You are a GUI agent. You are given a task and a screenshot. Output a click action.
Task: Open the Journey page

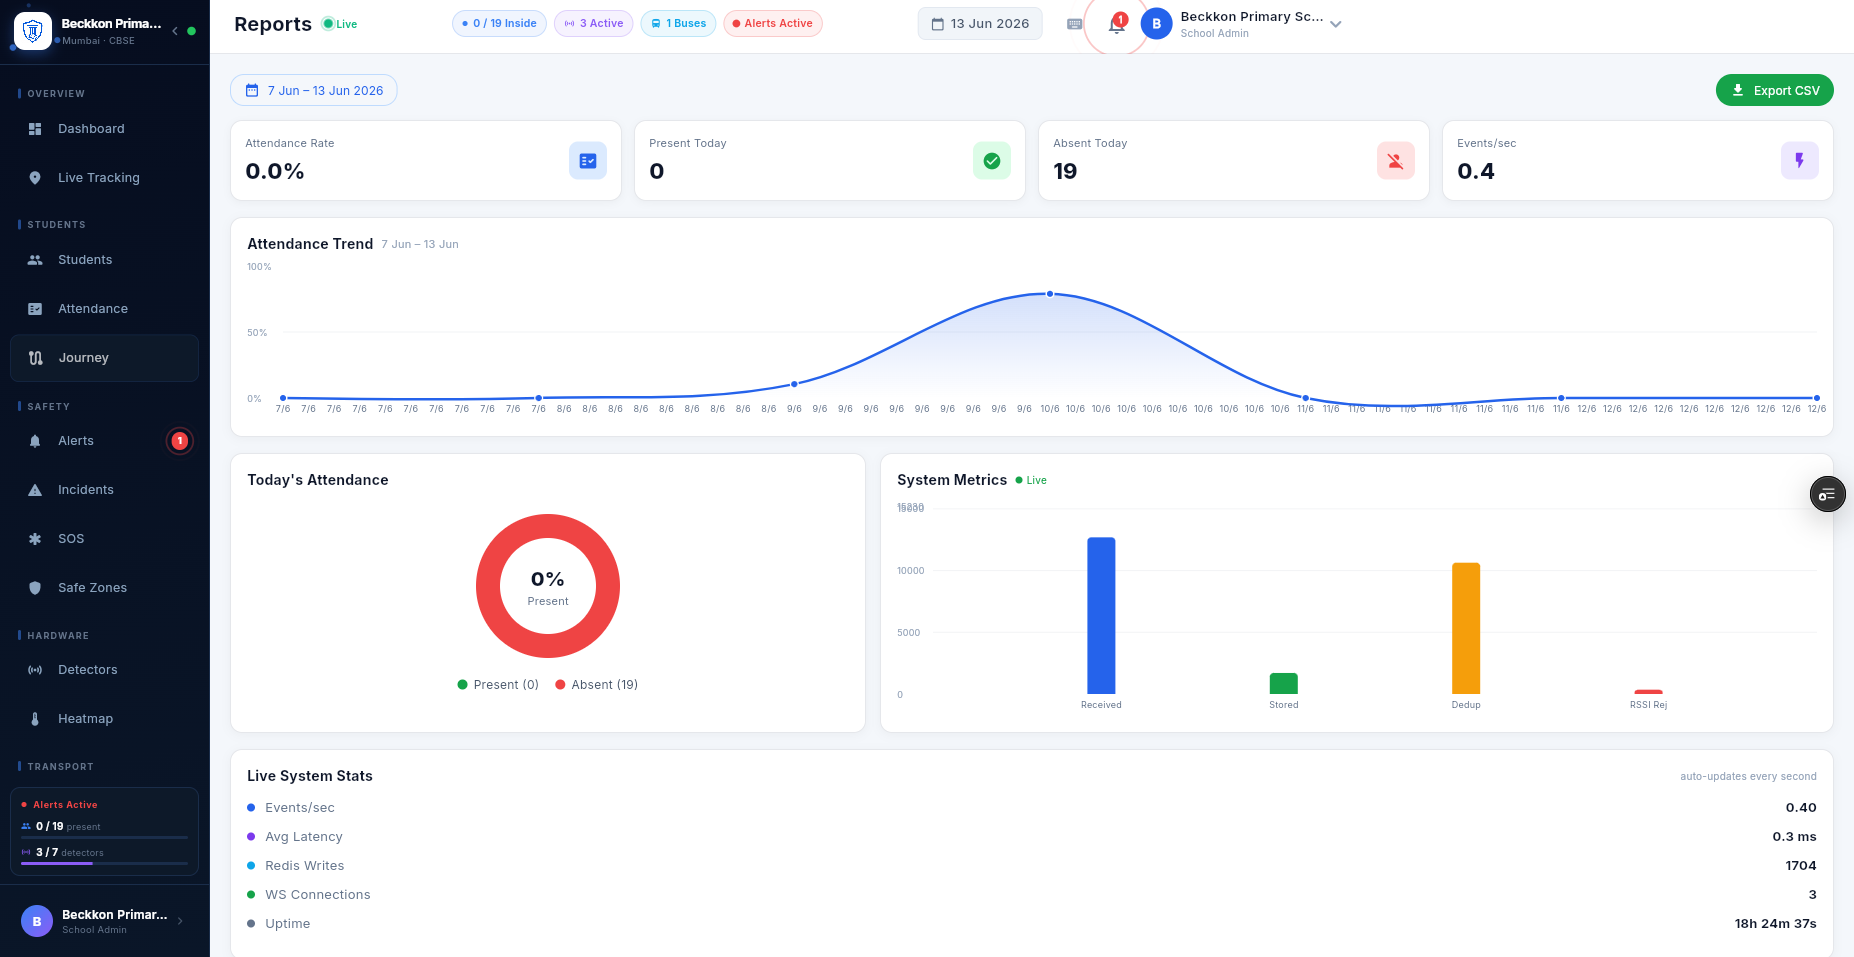coord(104,358)
